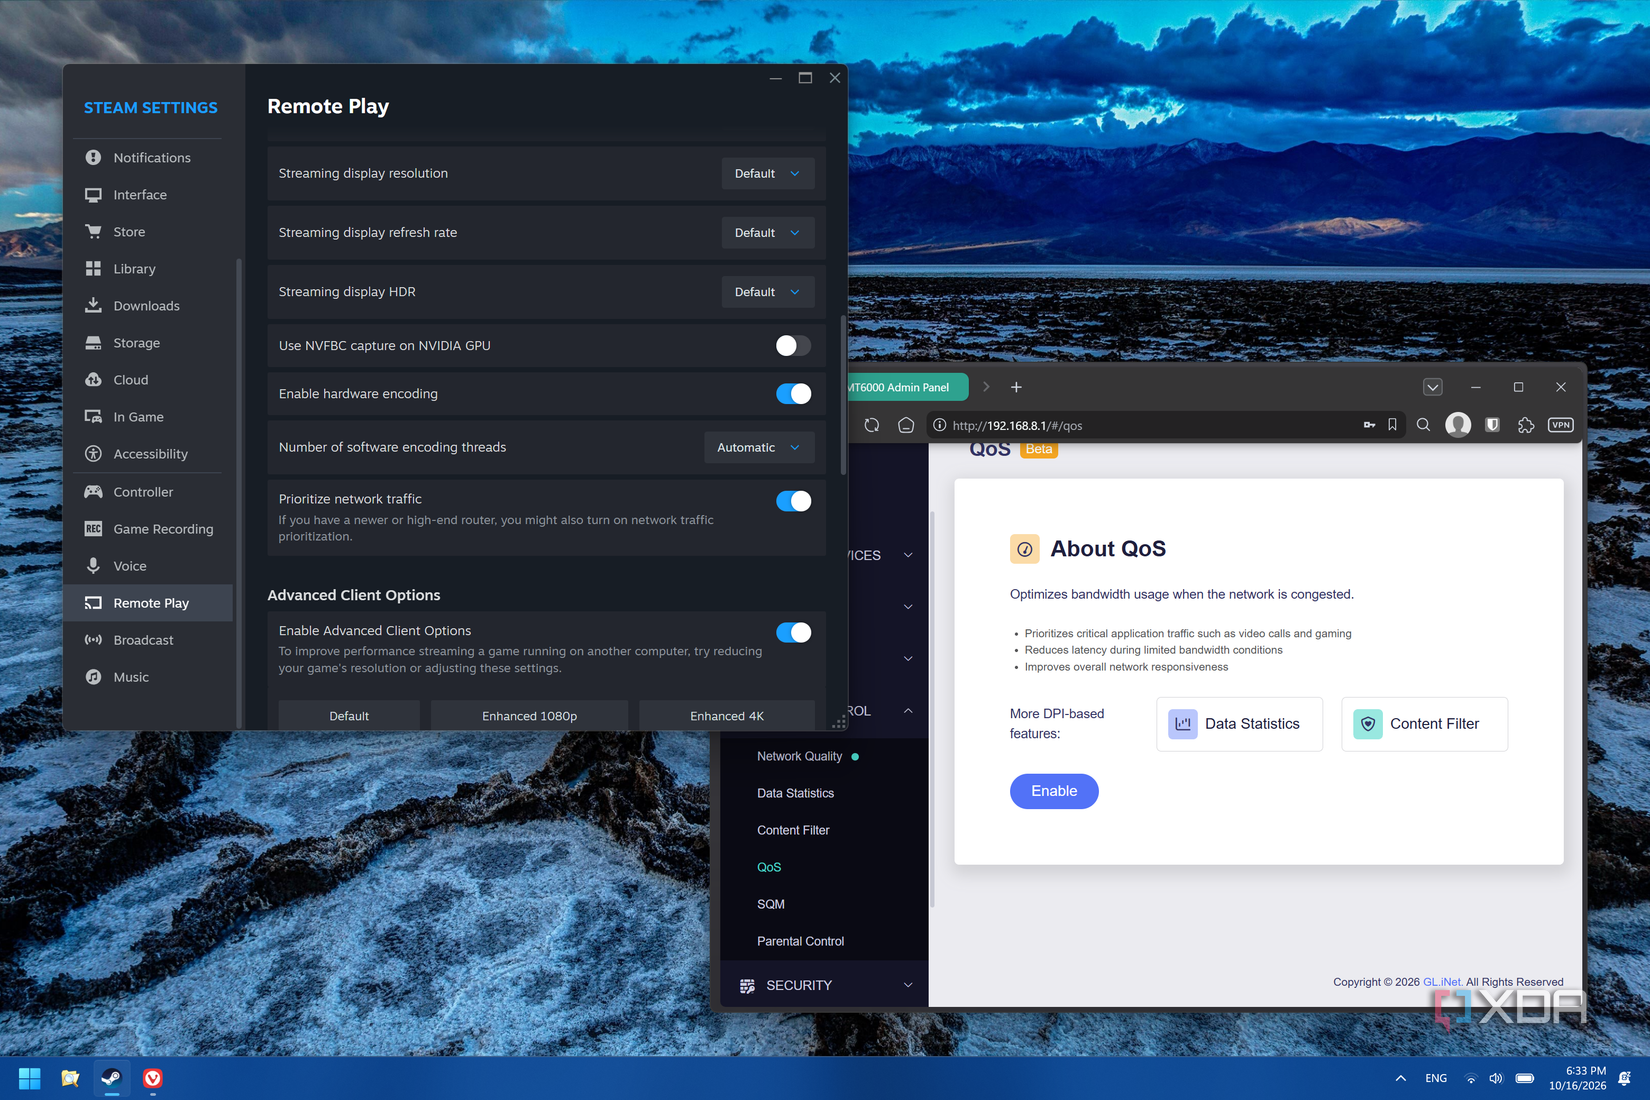Viewport: 1650px width, 1100px height.
Task: Open the taskbar clock and date
Action: [x=1577, y=1078]
